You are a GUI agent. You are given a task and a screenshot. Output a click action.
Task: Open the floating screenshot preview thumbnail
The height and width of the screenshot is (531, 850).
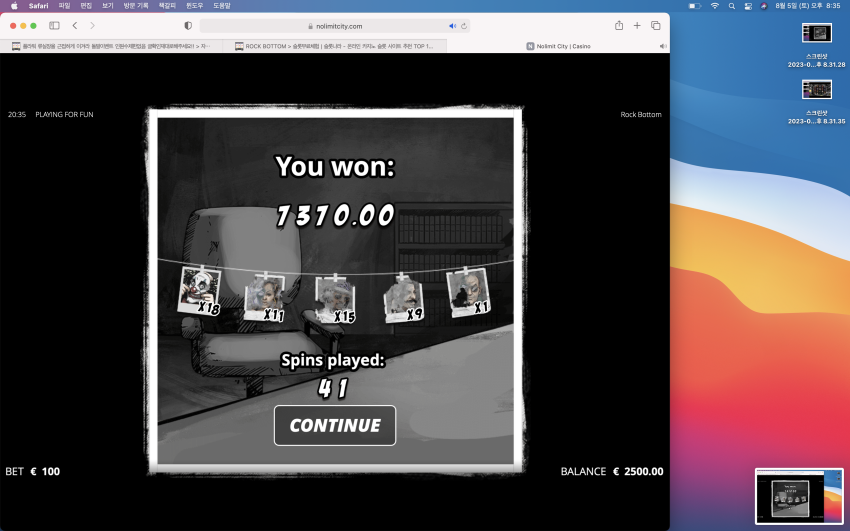pos(799,496)
